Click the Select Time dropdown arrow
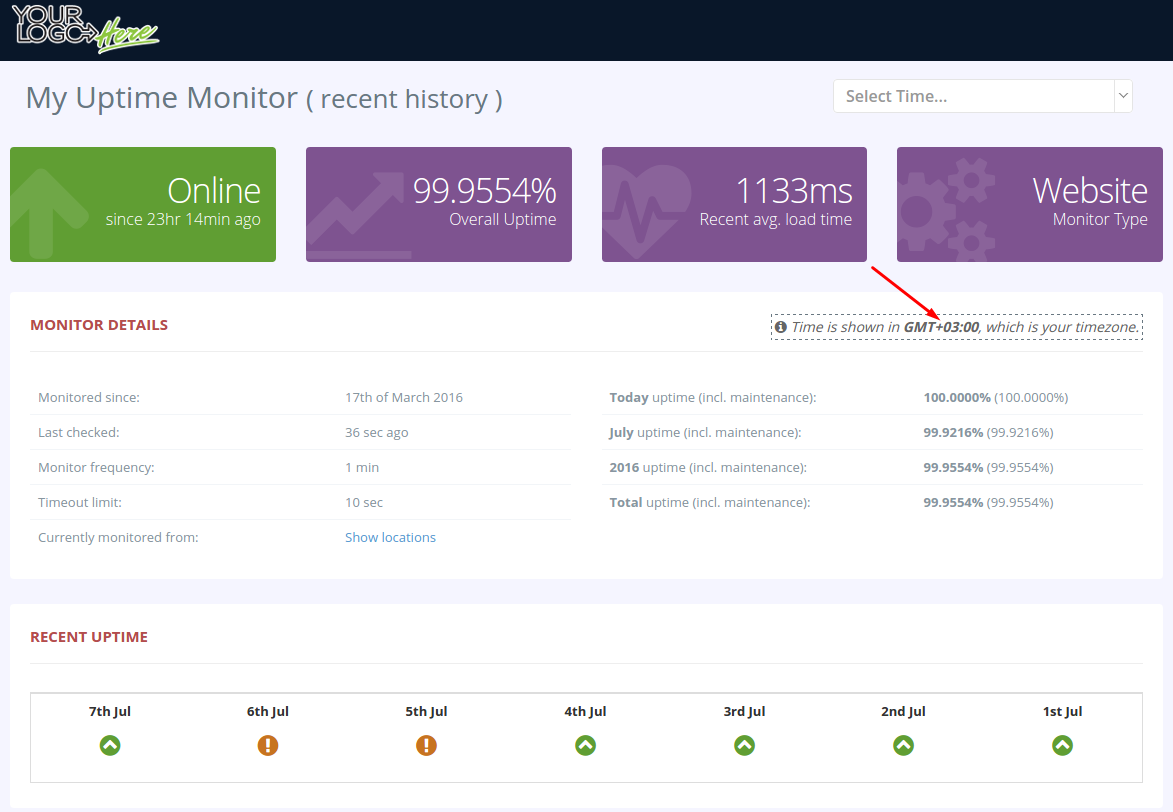Image resolution: width=1173 pixels, height=812 pixels. pos(1123,96)
